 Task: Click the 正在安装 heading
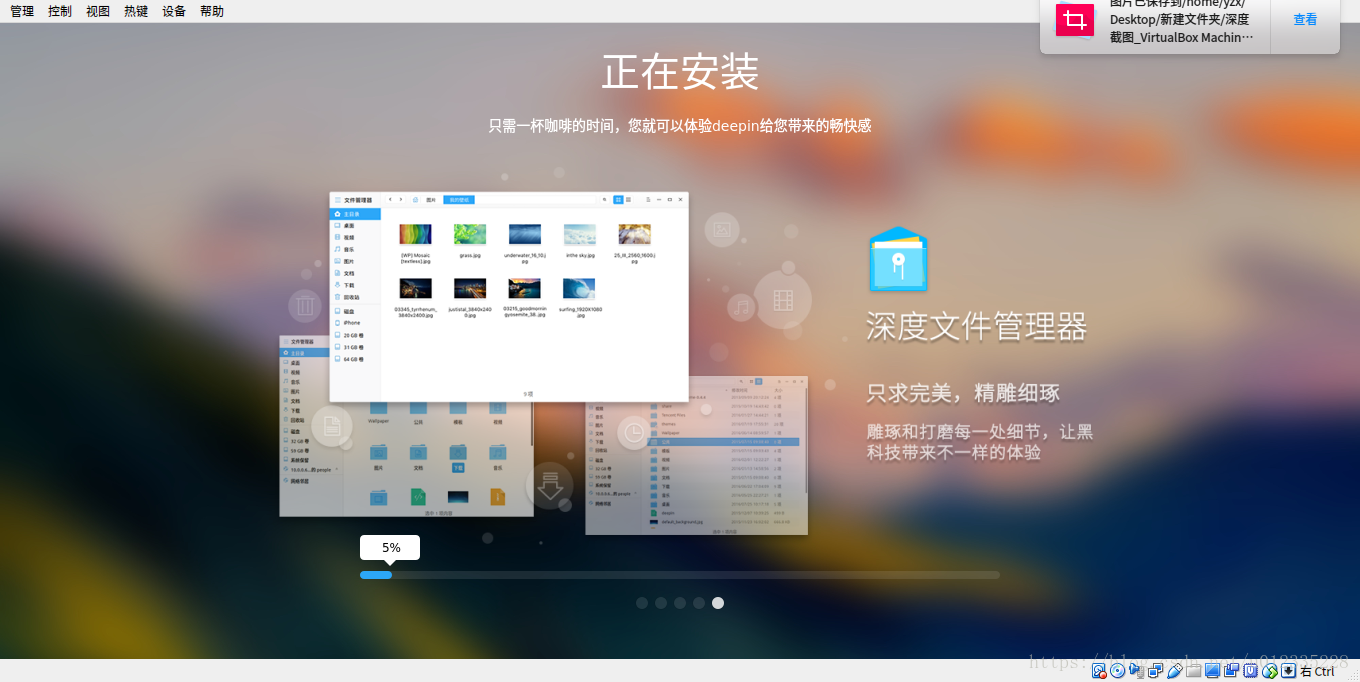(x=680, y=72)
